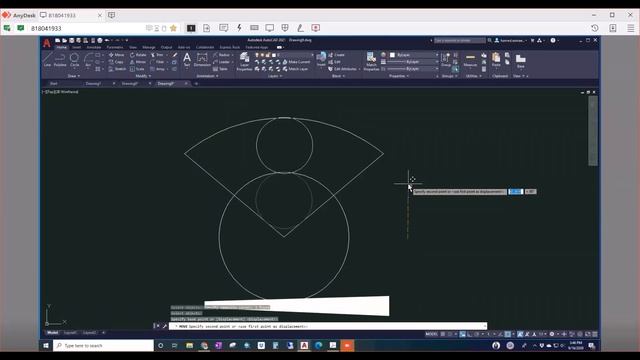Activate the Trim command
Image resolution: width=640 pixels, height=360 pixels.
pos(157,55)
